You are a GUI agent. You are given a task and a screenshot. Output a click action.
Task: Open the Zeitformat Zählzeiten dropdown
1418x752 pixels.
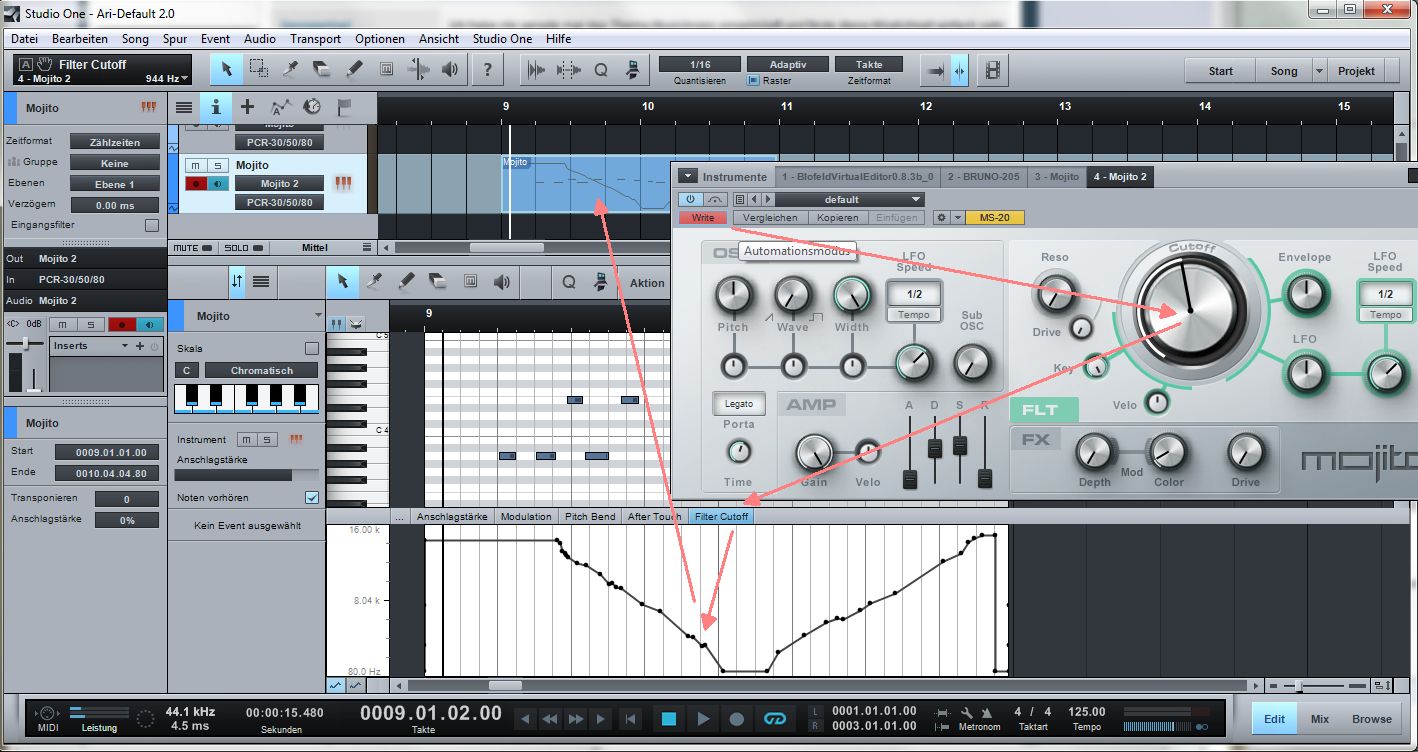click(x=114, y=142)
